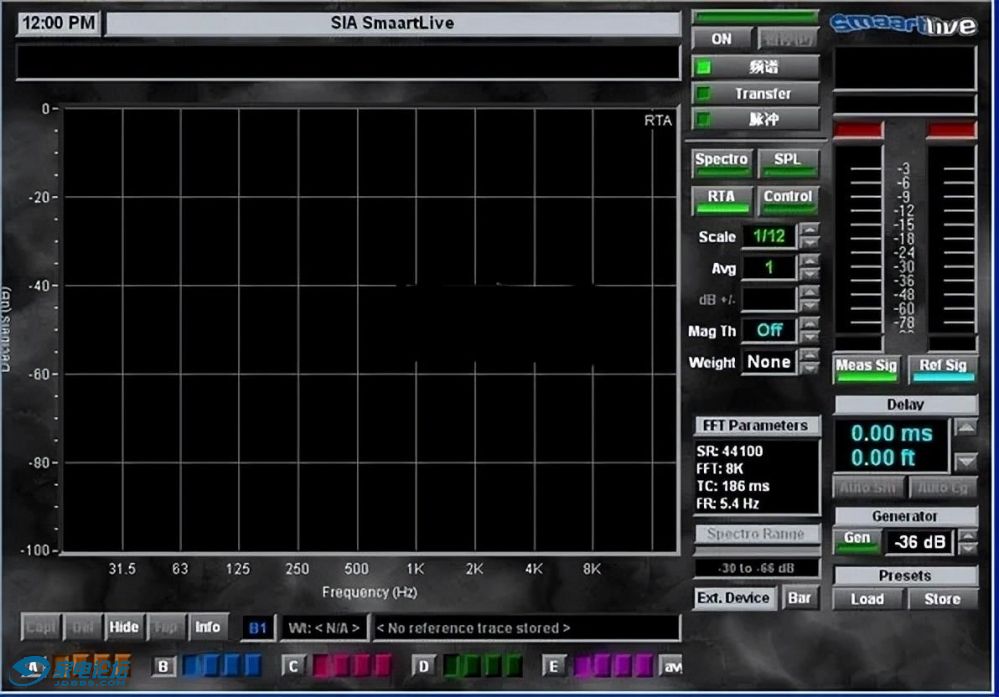This screenshot has height=697, width=999.
Task: Click the Scale value field showing 1/12
Action: tap(769, 236)
